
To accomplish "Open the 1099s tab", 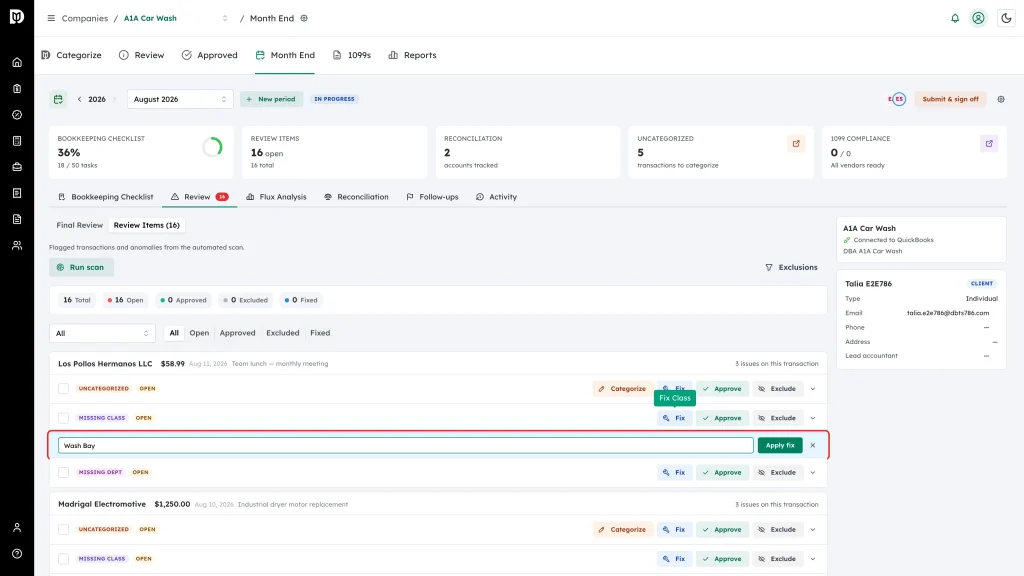I will (x=352, y=55).
